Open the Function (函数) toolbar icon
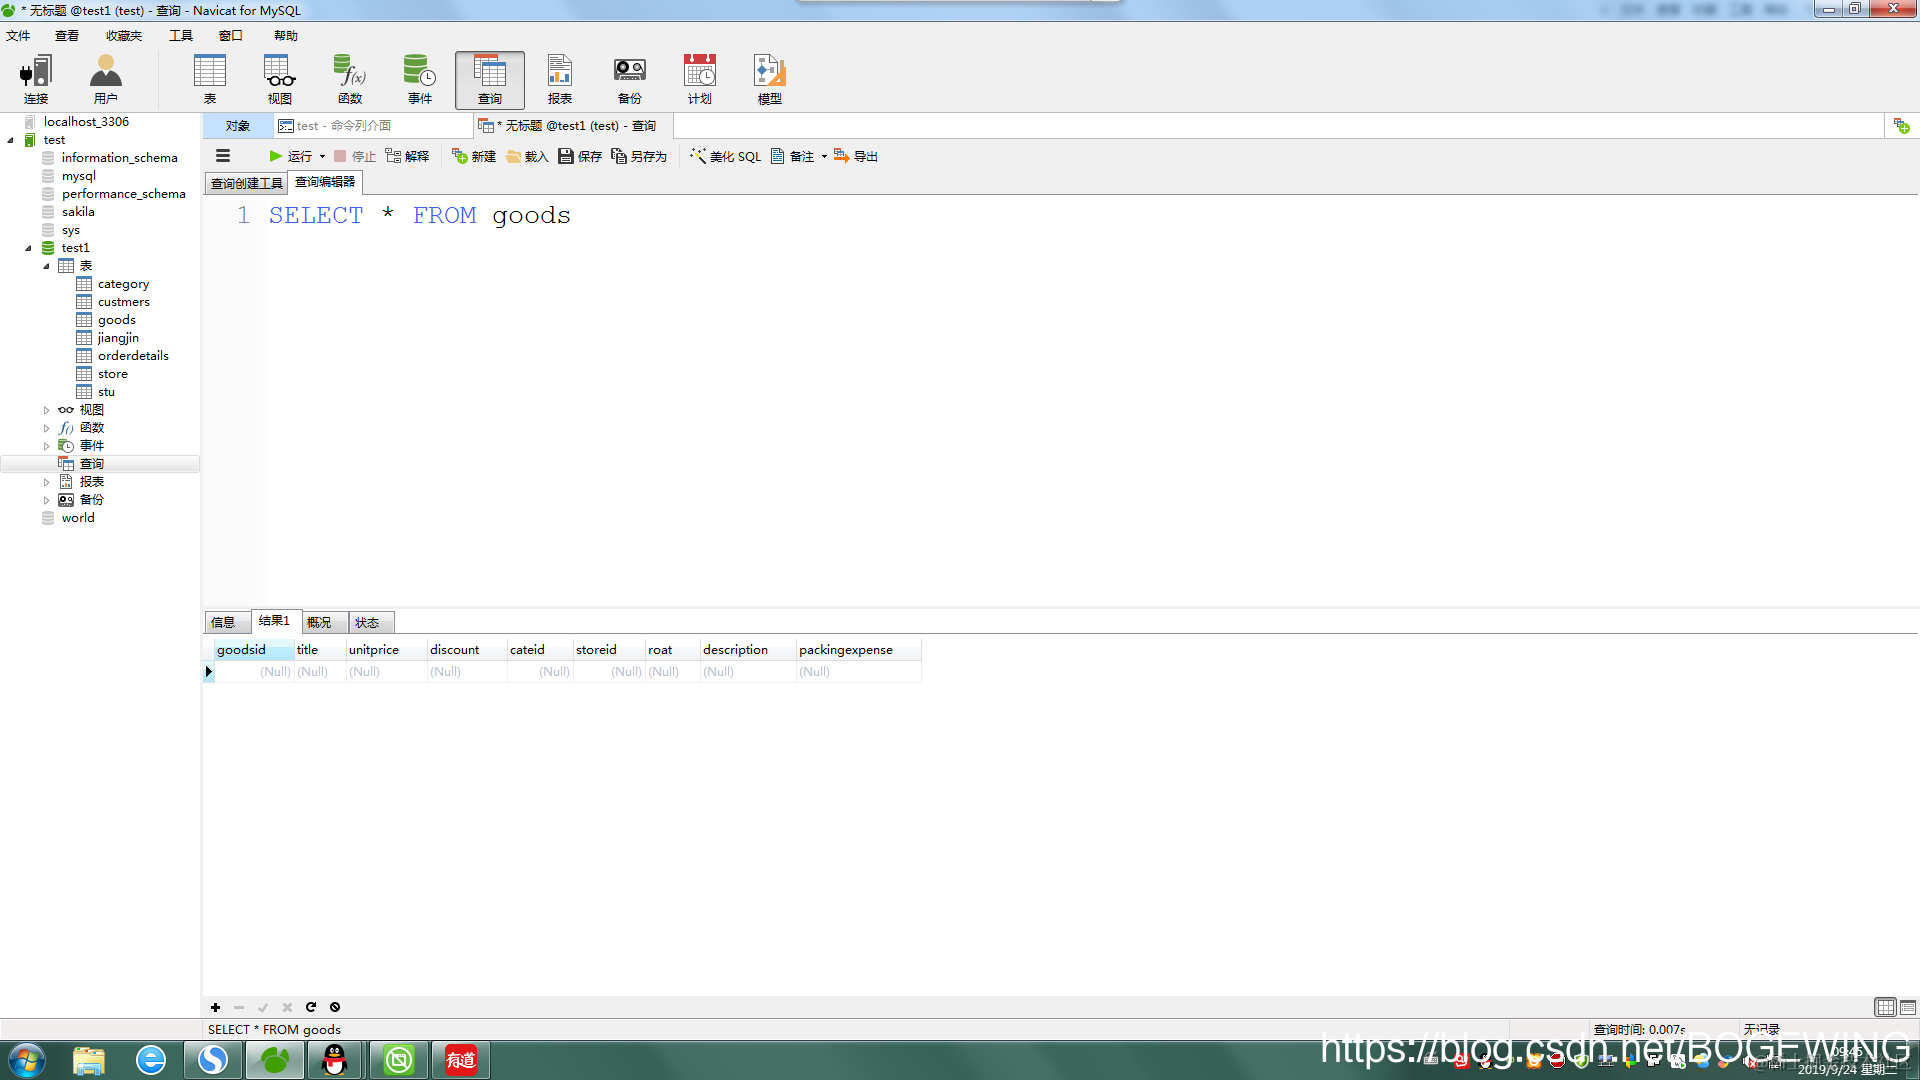 [350, 79]
